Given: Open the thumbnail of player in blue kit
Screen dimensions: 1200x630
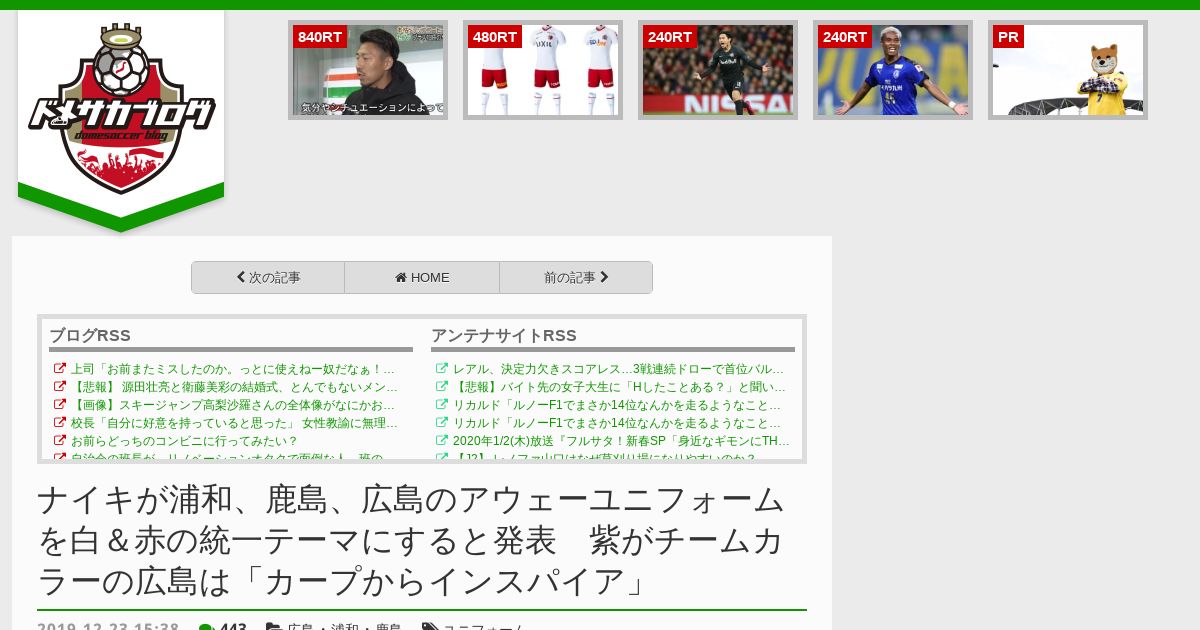Looking at the screenshot, I should (x=893, y=70).
